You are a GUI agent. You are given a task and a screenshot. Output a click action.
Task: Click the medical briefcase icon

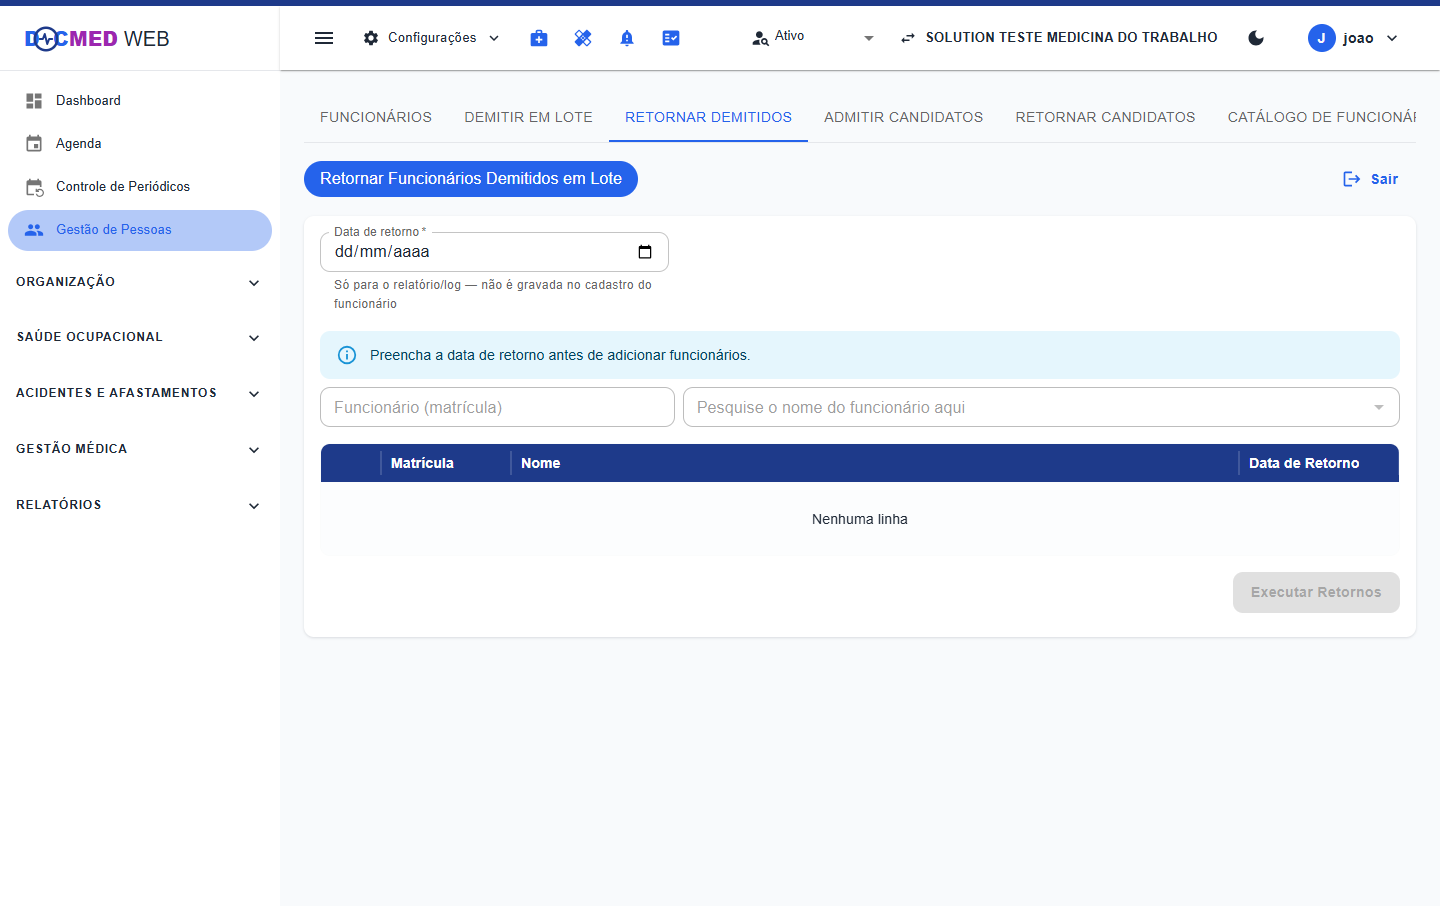pos(539,38)
